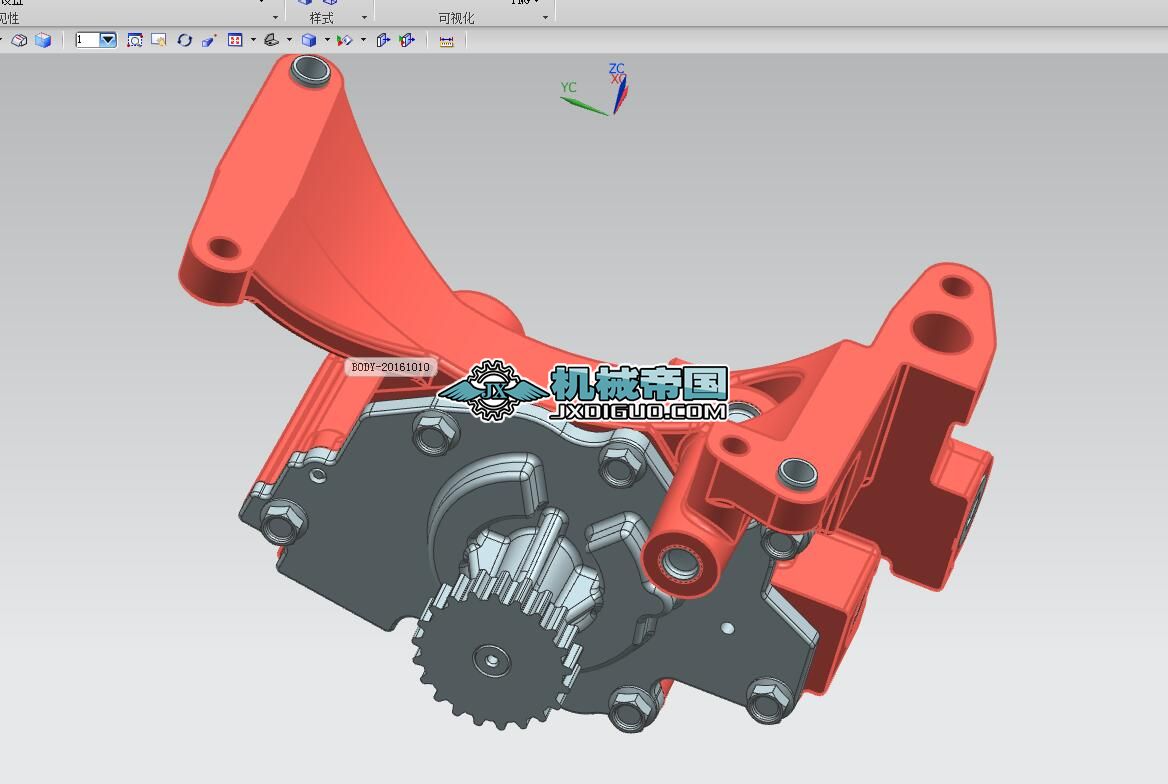
Task: Click the pencil-with-block icon after Rotate
Action: pyautogui.click(x=209, y=40)
